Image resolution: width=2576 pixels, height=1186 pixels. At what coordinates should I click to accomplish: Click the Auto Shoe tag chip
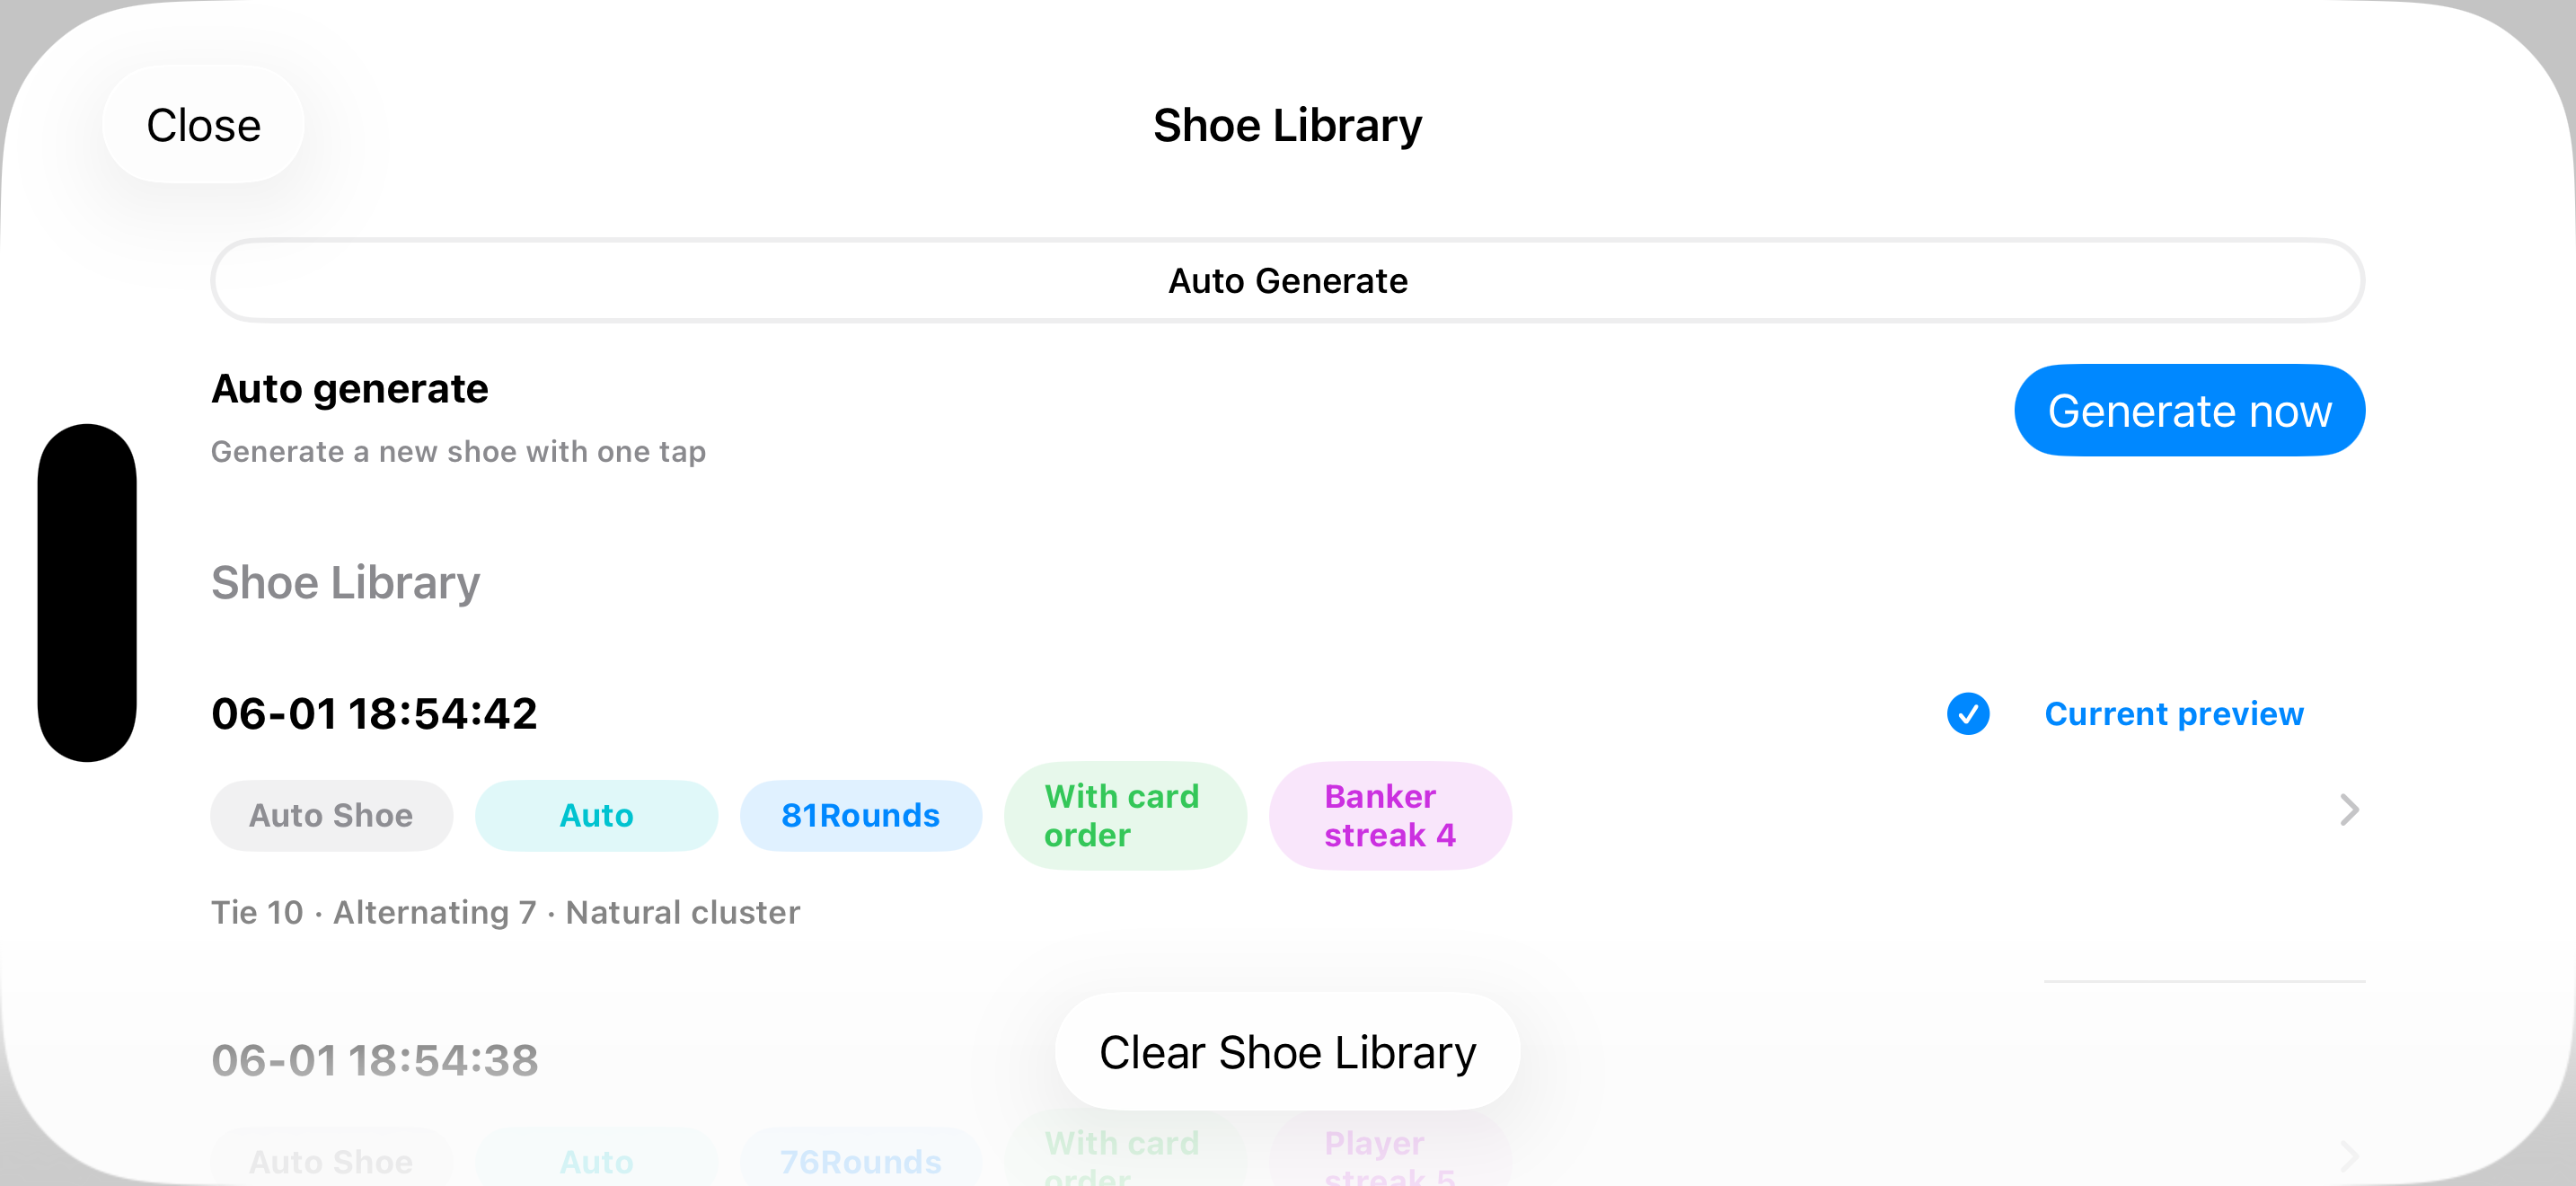pyautogui.click(x=331, y=815)
